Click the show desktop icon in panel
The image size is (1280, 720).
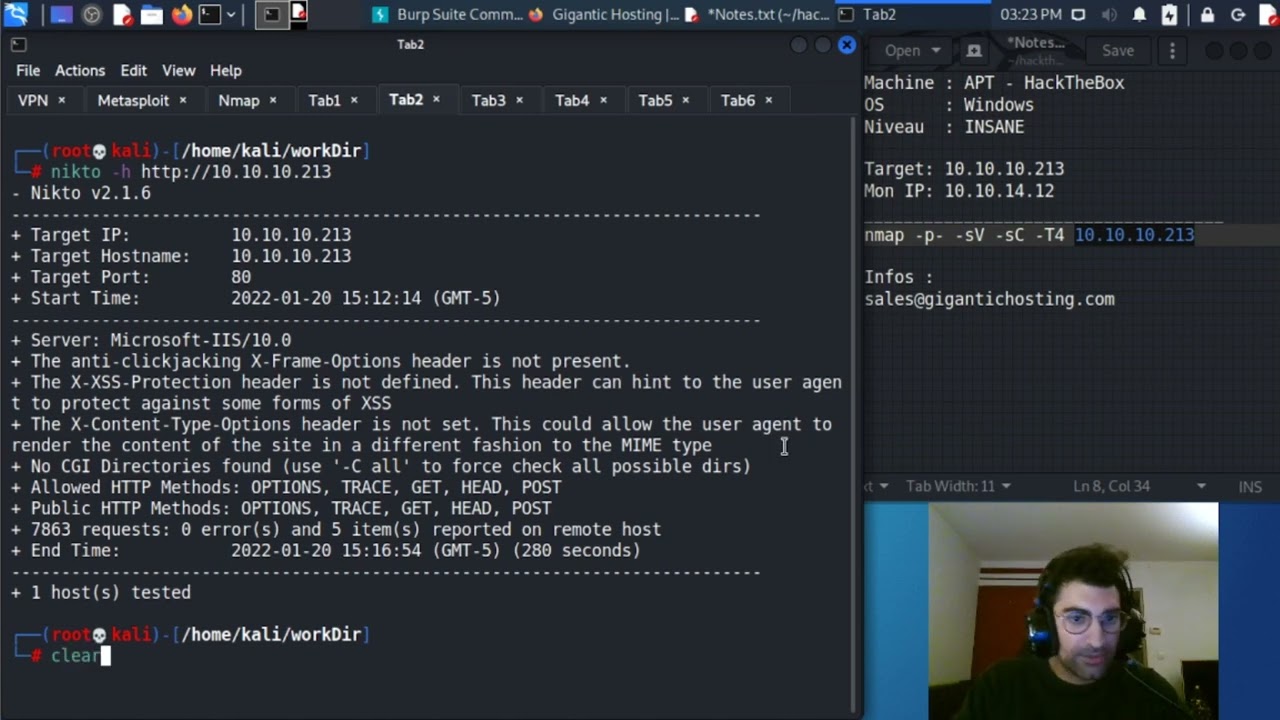coord(61,15)
